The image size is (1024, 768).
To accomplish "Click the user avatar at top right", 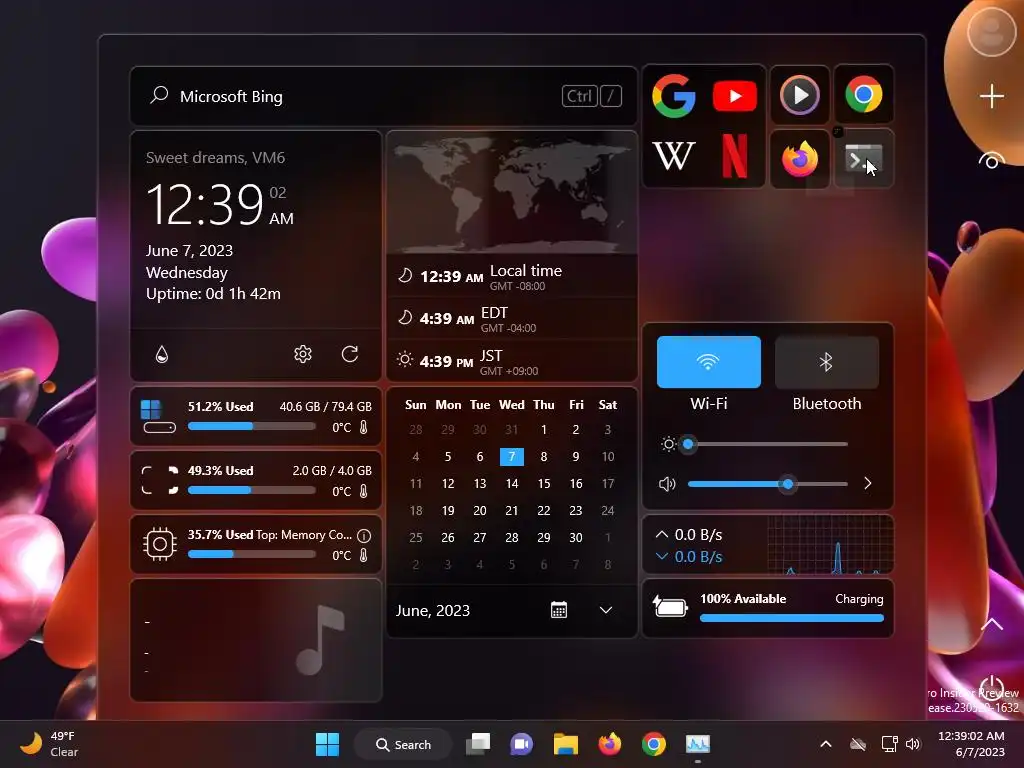I will point(991,31).
